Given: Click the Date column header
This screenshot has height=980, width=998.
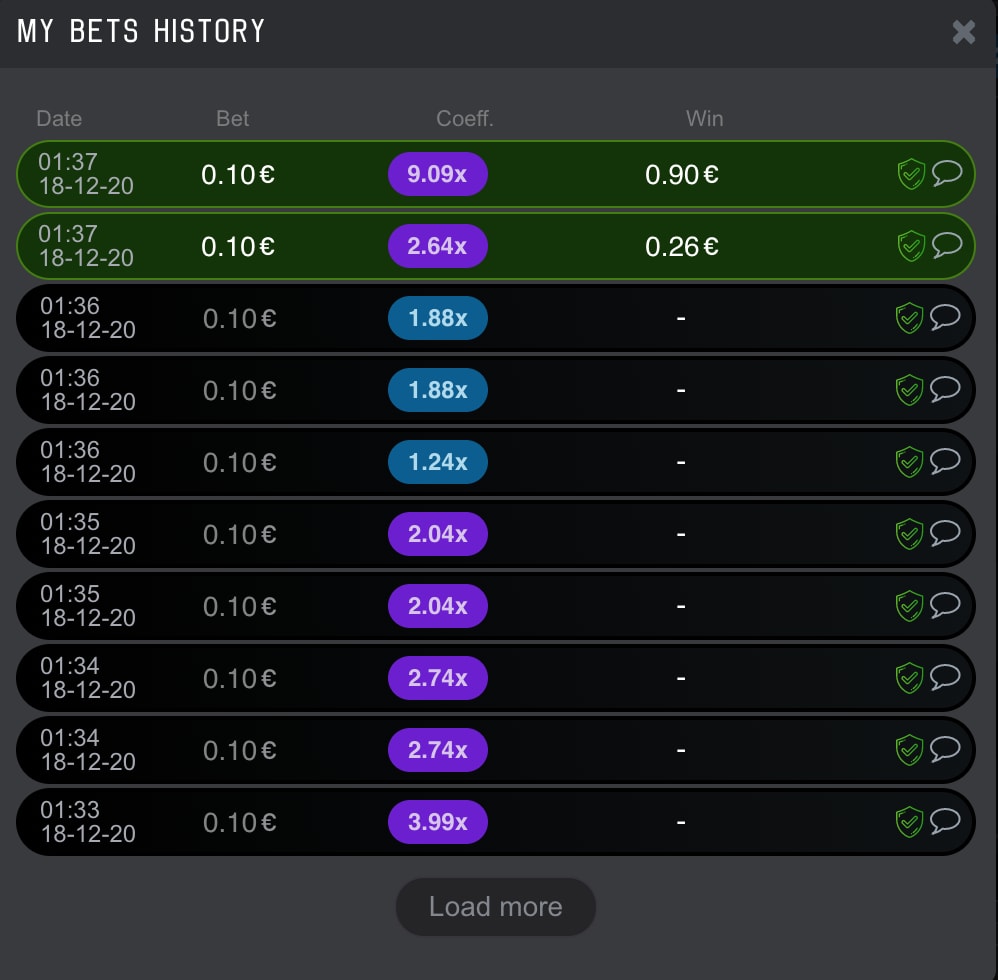Looking at the screenshot, I should (59, 118).
